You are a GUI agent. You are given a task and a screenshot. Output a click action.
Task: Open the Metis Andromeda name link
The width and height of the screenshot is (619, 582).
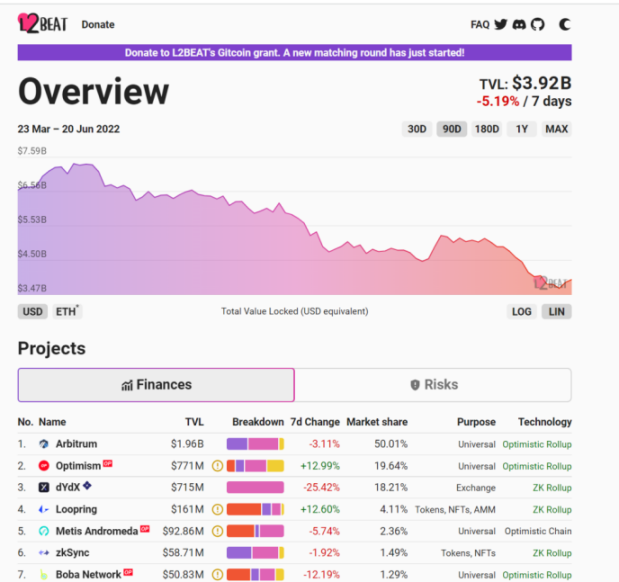tap(97, 531)
